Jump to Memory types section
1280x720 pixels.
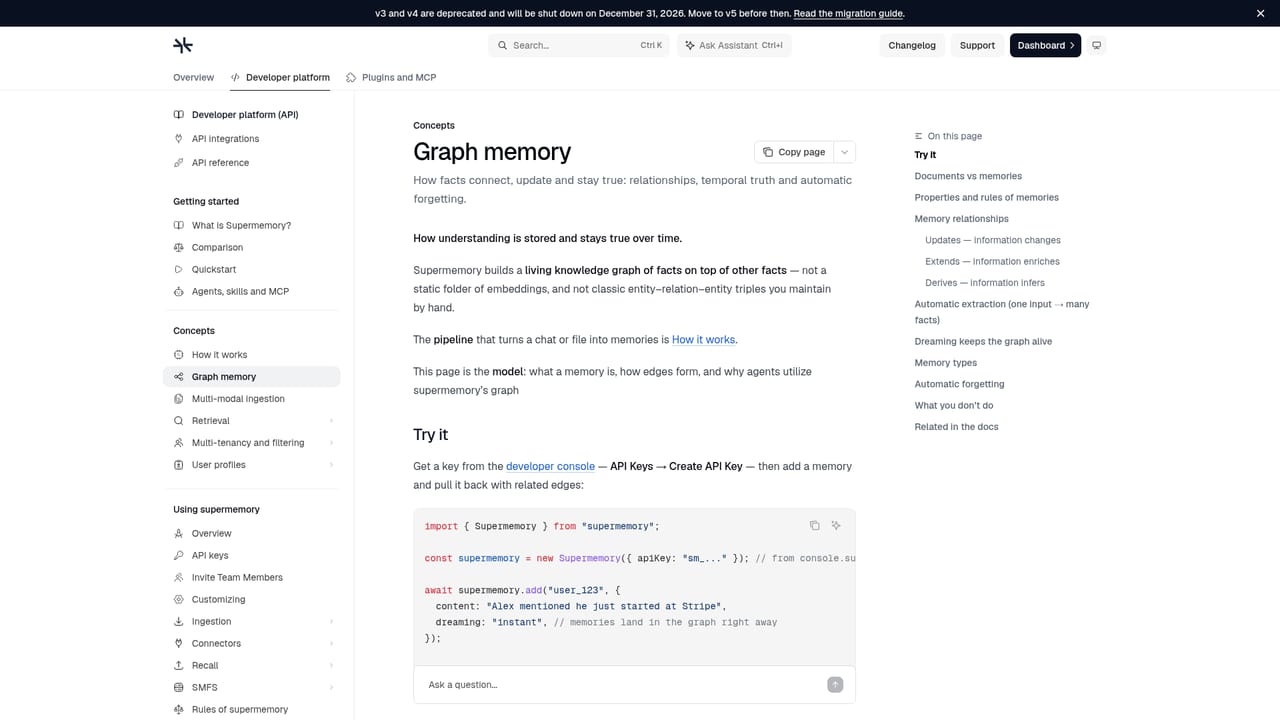pyautogui.click(x=946, y=363)
